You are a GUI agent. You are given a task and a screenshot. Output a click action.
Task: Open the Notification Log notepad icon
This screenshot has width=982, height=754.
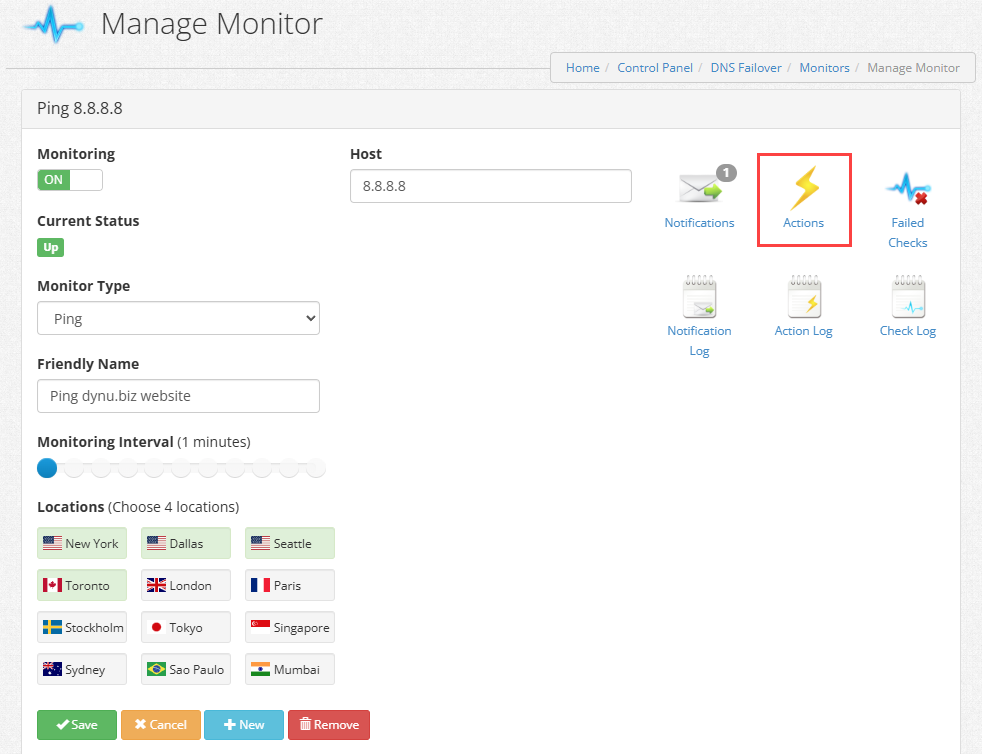pos(700,297)
